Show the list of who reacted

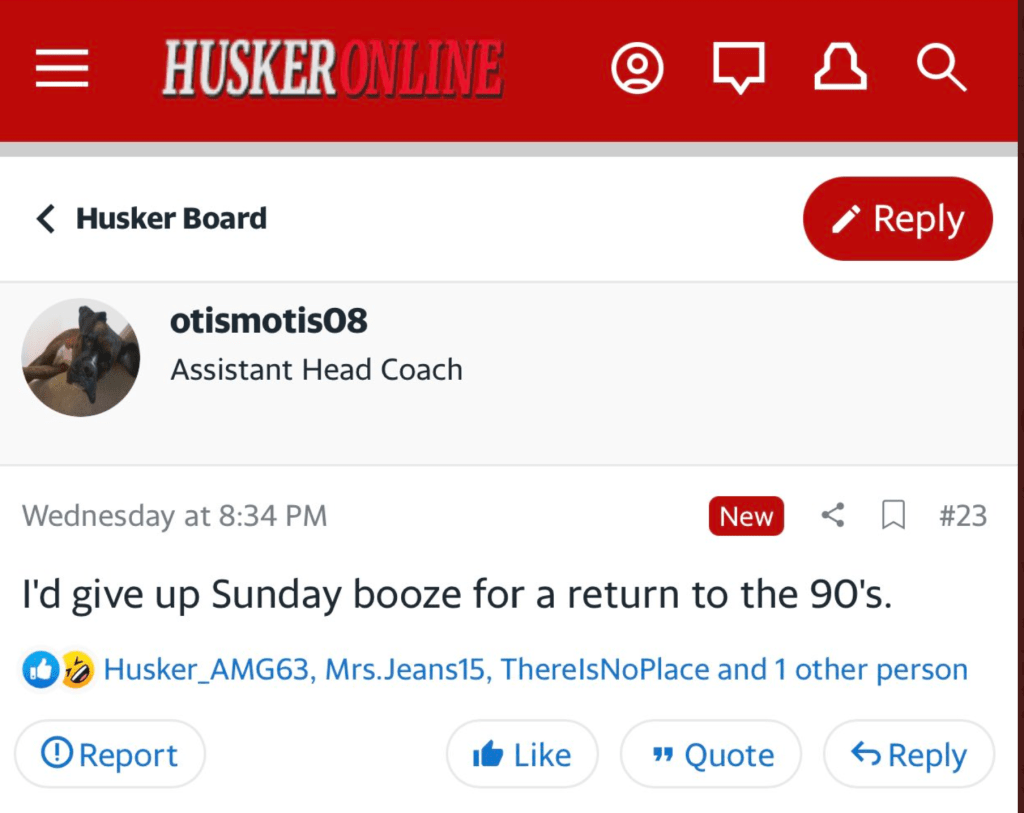pyautogui.click(x=535, y=669)
